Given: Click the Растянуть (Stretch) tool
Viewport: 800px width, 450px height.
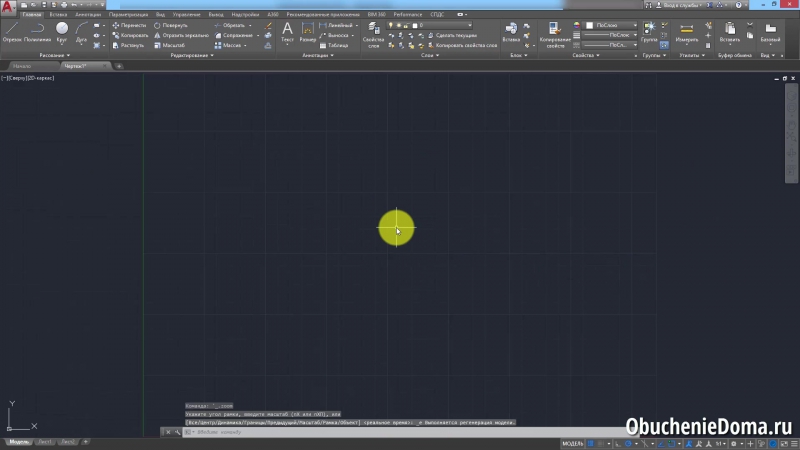Looking at the screenshot, I should pyautogui.click(x=128, y=45).
